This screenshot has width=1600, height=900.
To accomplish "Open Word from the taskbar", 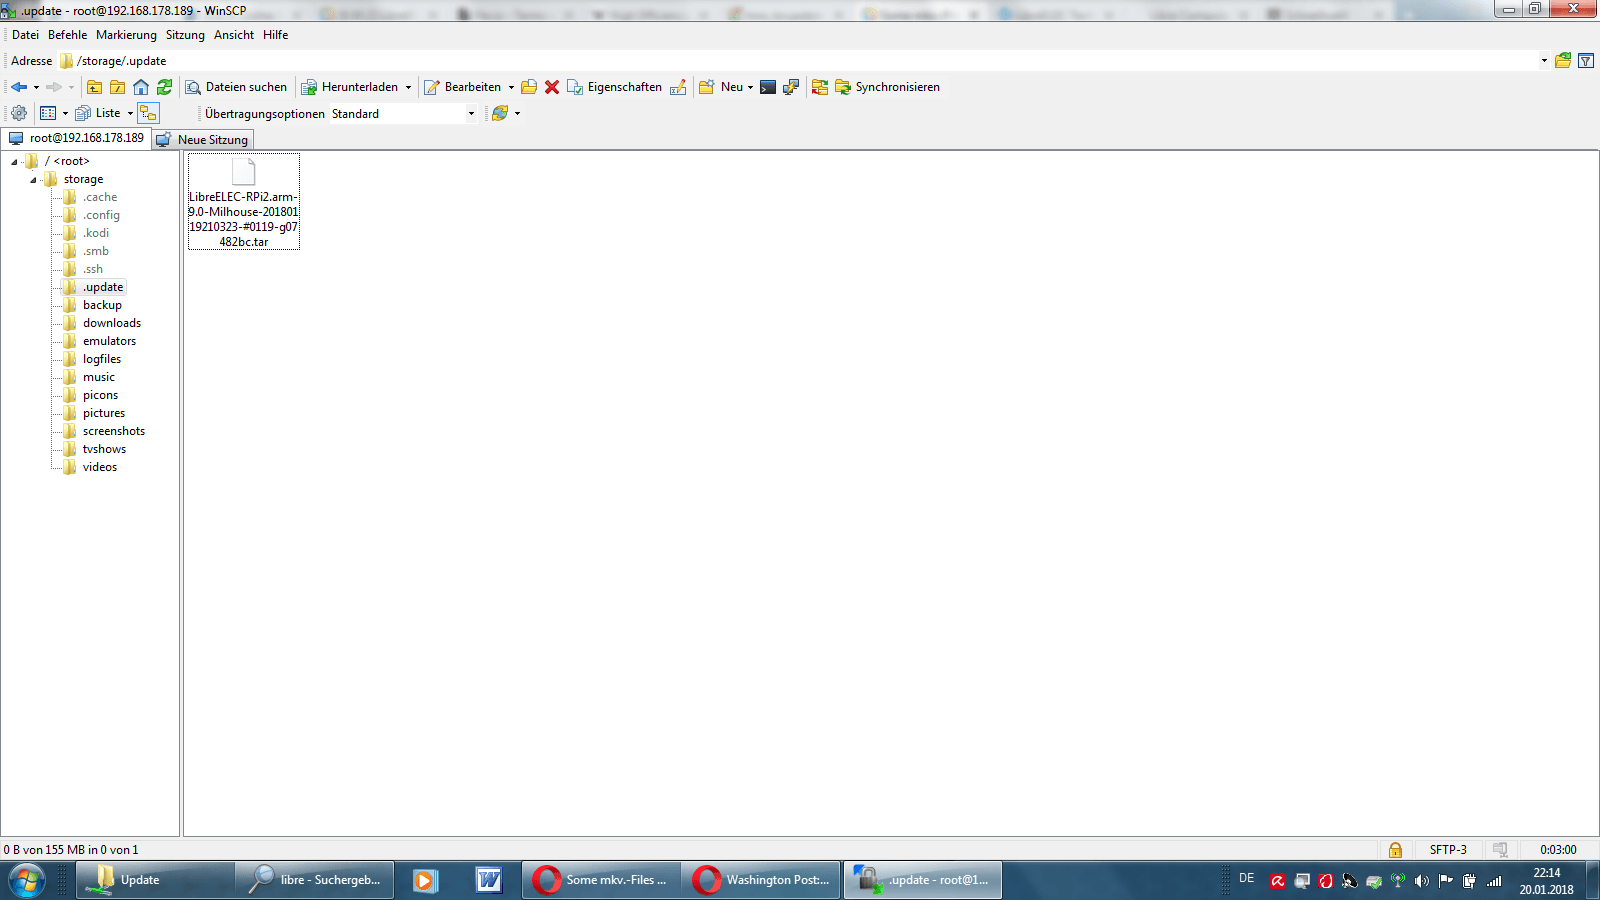I will tap(488, 880).
